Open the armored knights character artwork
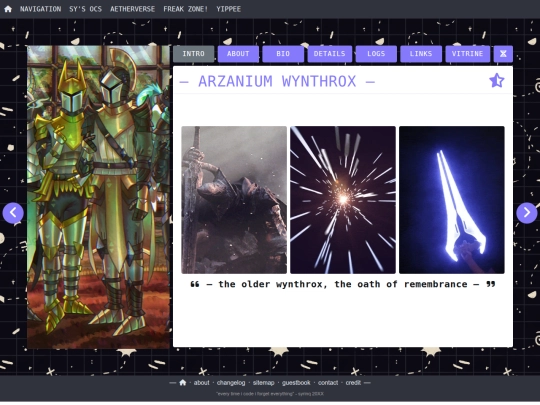Viewport: 540px width, 405px height. (98, 197)
